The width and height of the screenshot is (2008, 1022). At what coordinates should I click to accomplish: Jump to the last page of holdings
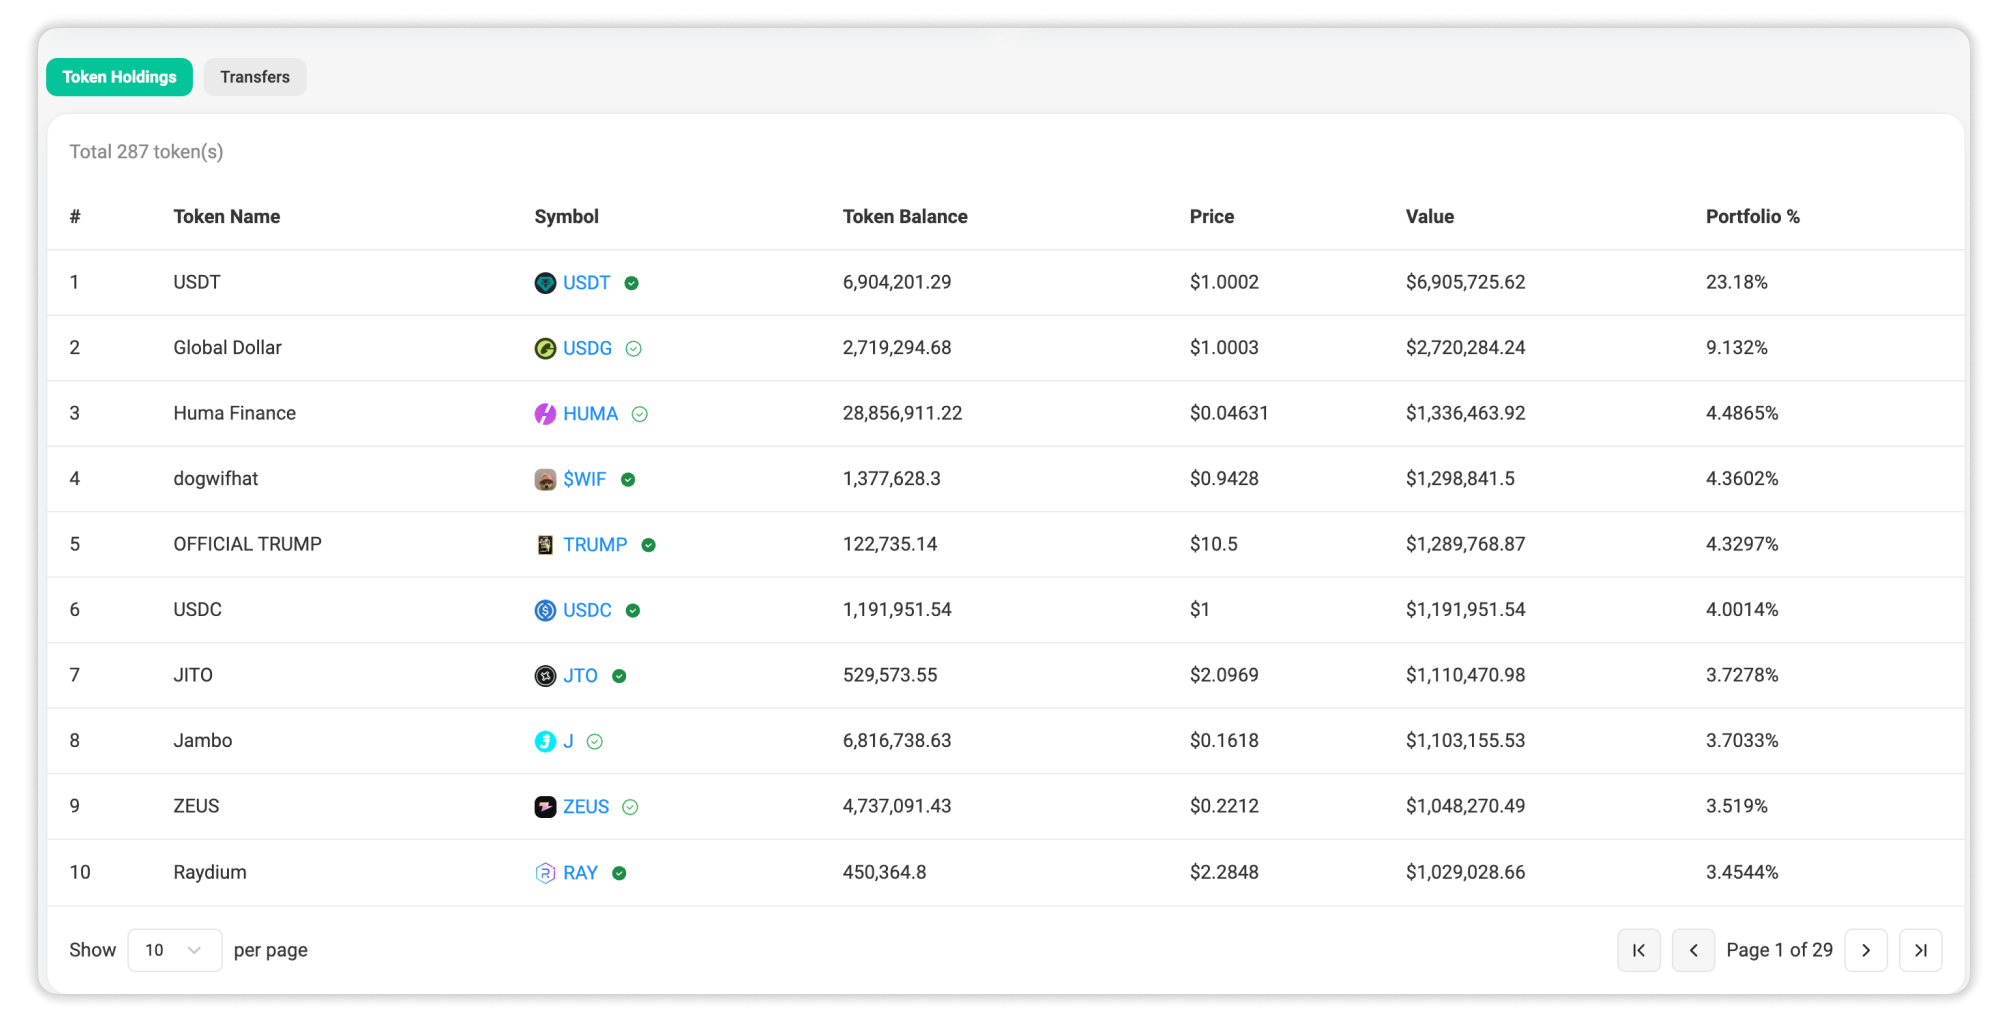pyautogui.click(x=1920, y=950)
